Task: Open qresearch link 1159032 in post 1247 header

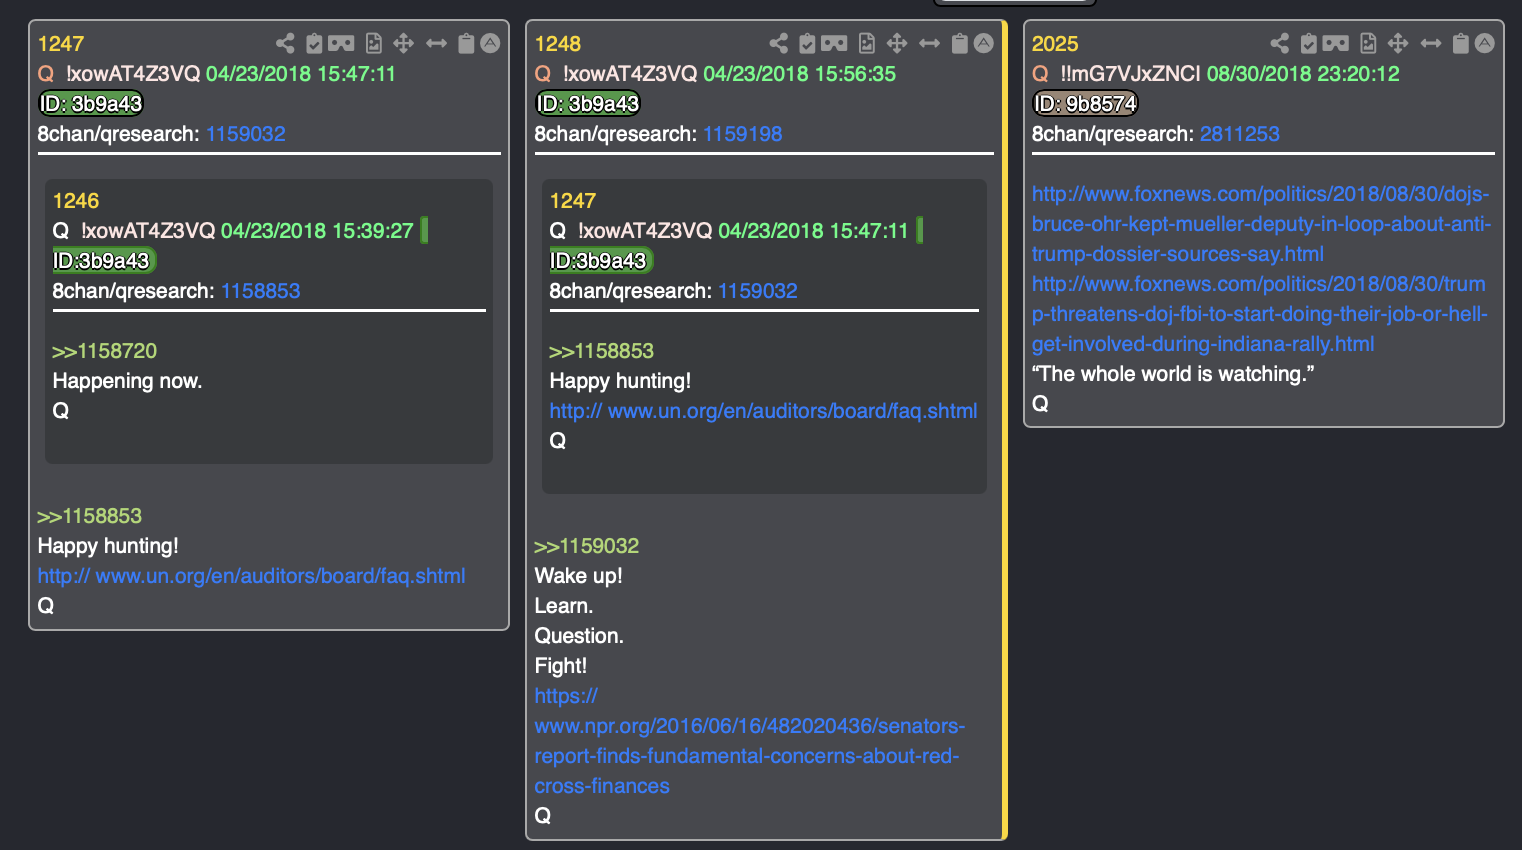Action: [x=246, y=134]
